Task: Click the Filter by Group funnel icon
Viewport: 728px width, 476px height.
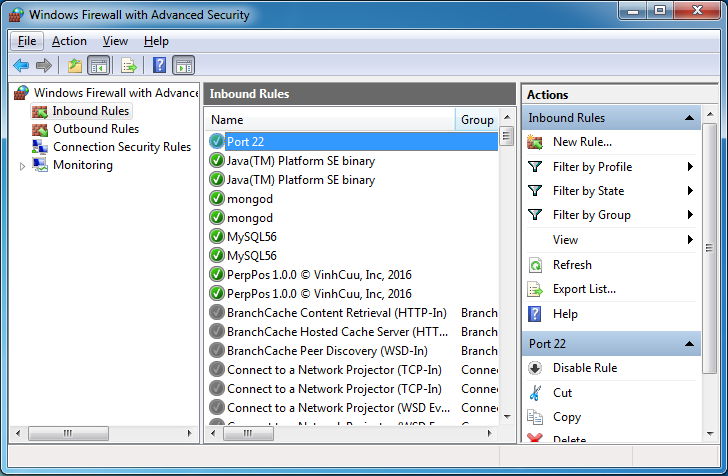Action: pyautogui.click(x=535, y=215)
